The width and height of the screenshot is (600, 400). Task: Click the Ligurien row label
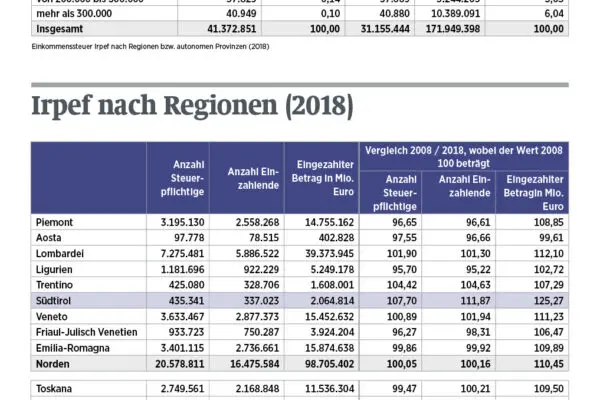click(54, 269)
